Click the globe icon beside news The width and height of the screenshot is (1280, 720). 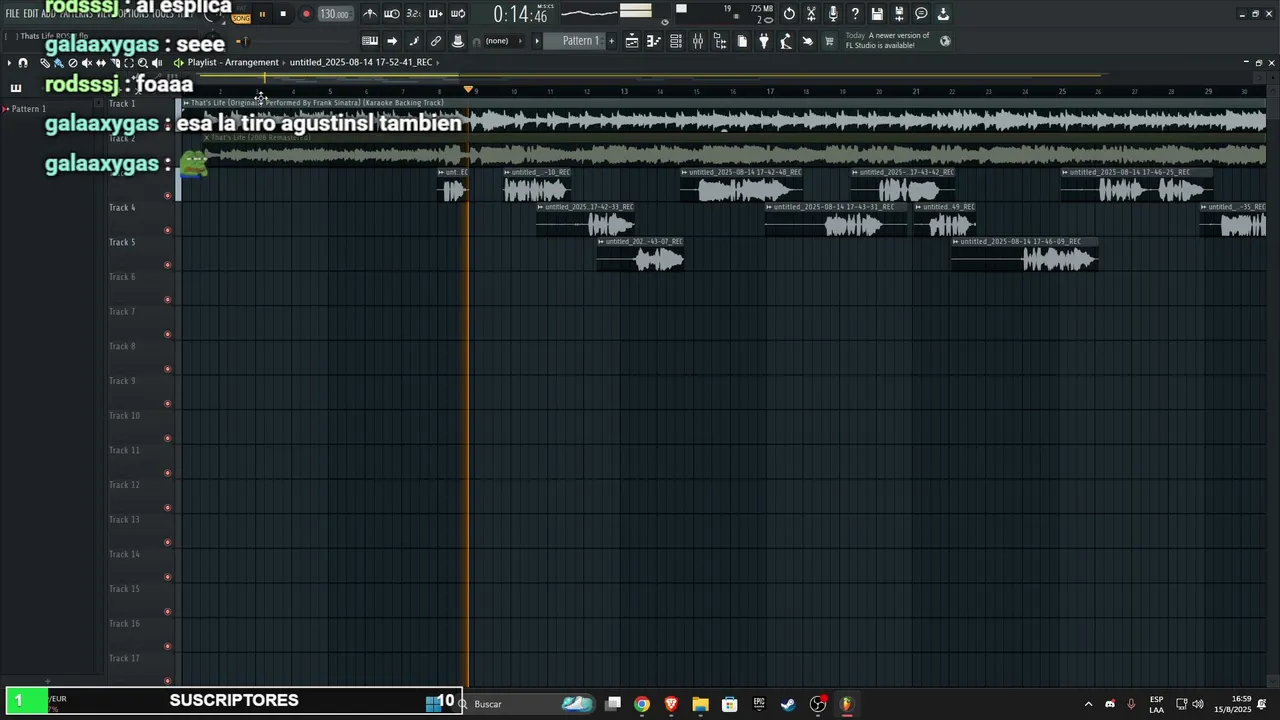945,41
